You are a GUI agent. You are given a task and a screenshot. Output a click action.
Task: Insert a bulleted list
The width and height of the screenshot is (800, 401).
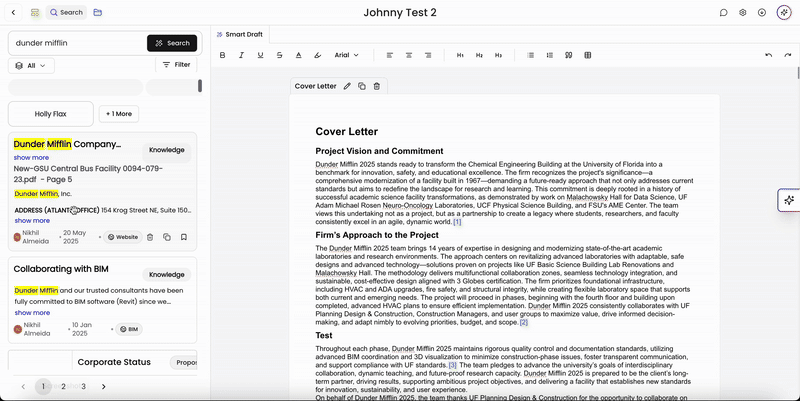(531, 55)
